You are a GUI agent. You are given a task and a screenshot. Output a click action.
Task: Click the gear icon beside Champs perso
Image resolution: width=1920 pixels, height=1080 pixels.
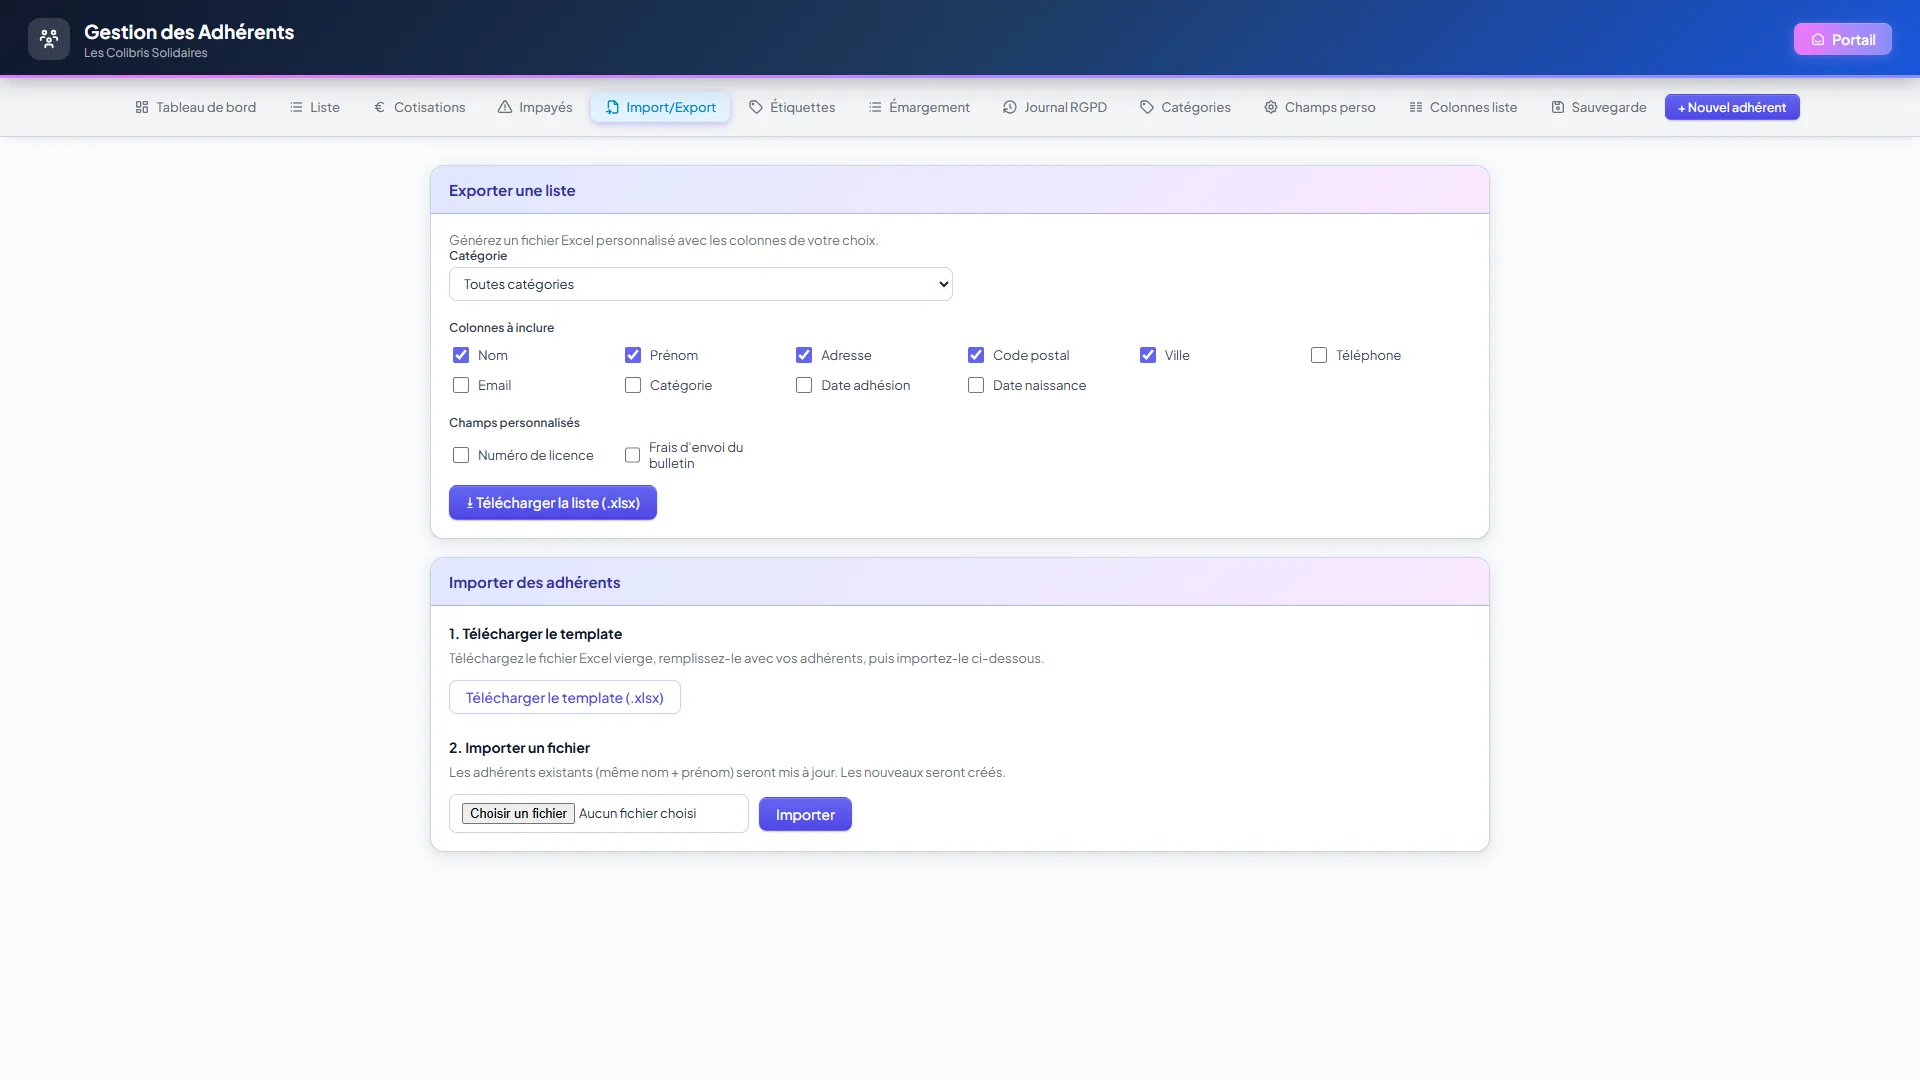[x=1271, y=107]
